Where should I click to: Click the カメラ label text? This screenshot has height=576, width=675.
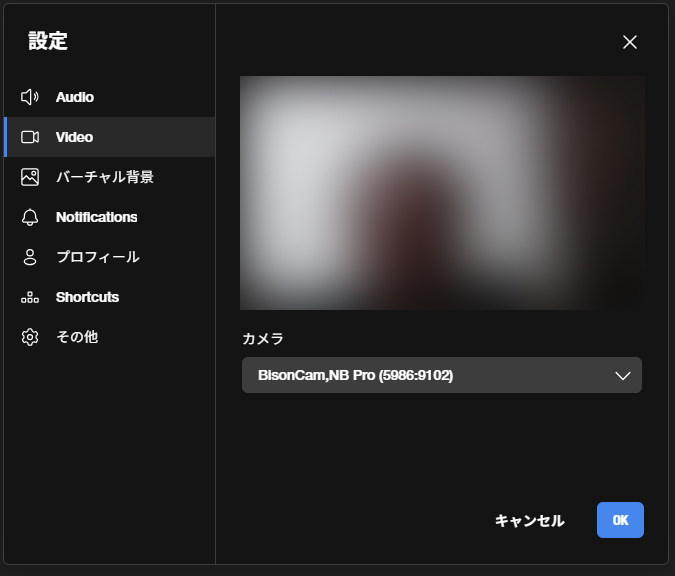(263, 339)
